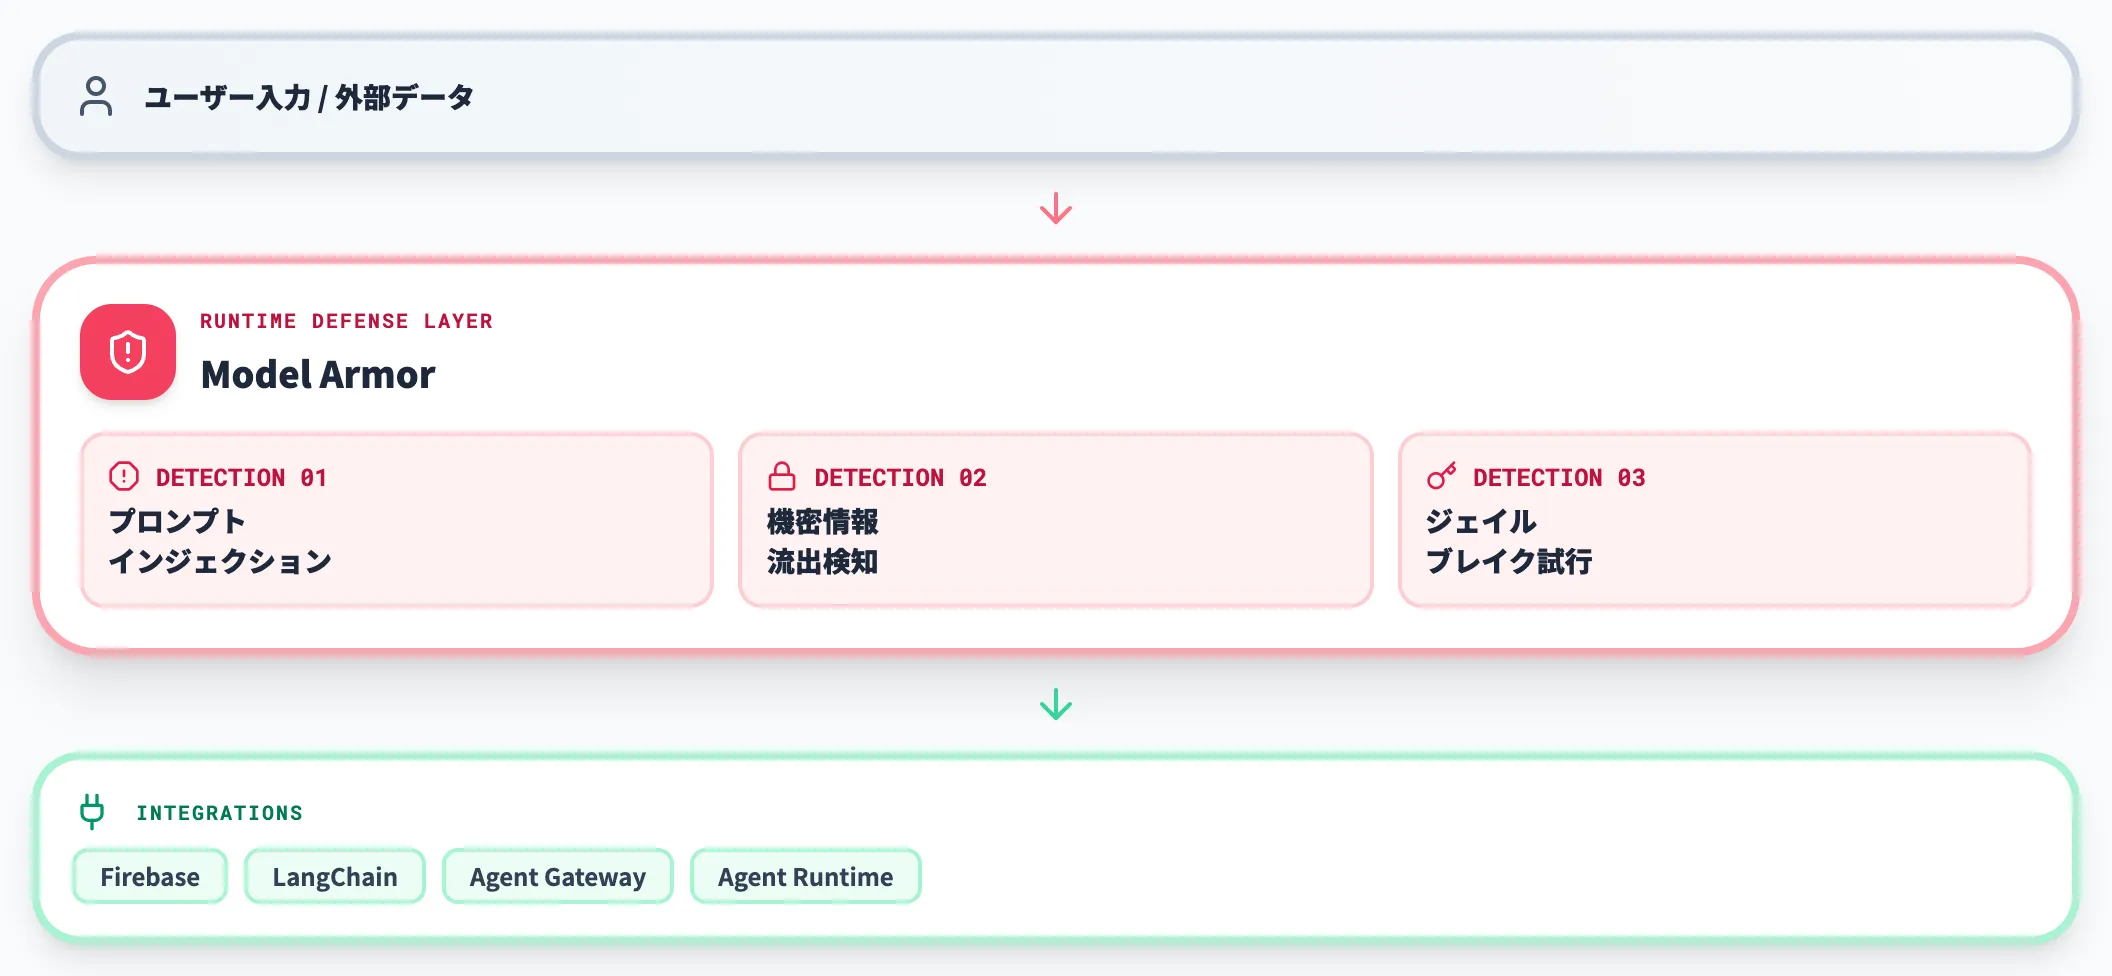Choose the Agent Runtime chip

[x=806, y=876]
